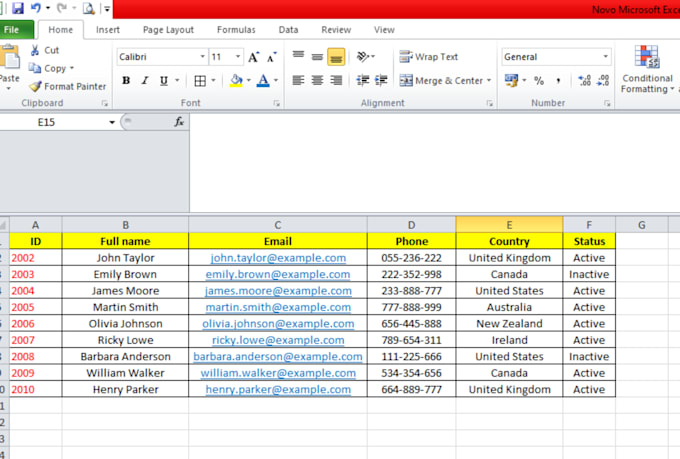Click the Select All corner button
This screenshot has height=459, width=680.
4,225
